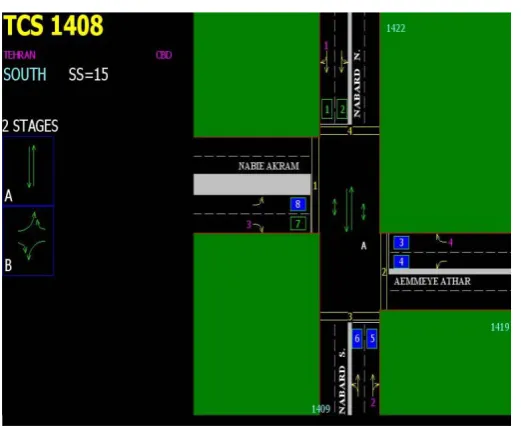Image resolution: width=521 pixels, height=426 pixels.
Task: Click left-turn arrow next to detector 4
Action: 441,265
